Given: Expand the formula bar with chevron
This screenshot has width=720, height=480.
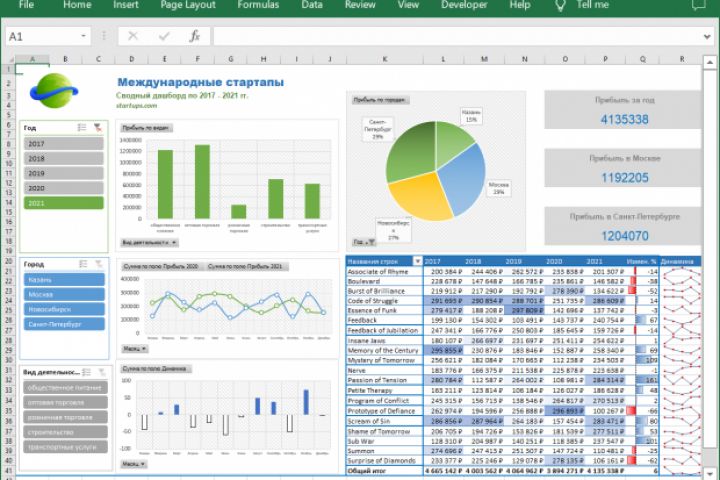Looking at the screenshot, I should [x=707, y=36].
